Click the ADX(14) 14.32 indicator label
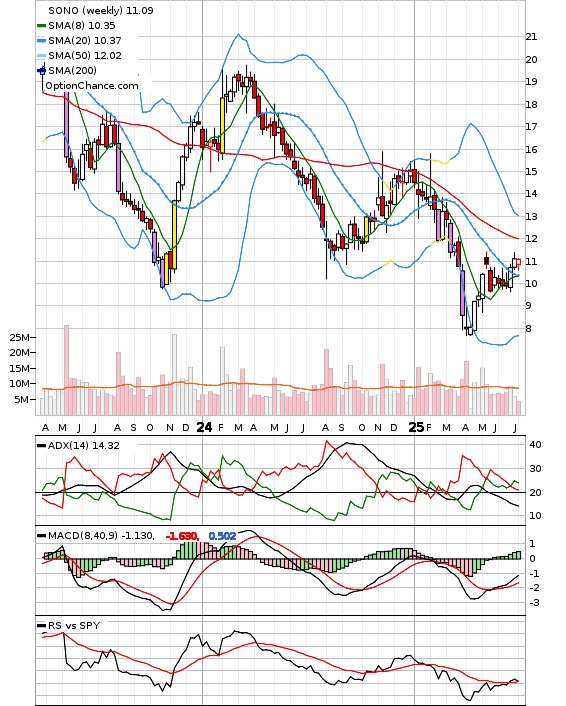Screen dimensions: 566x706 [83, 445]
